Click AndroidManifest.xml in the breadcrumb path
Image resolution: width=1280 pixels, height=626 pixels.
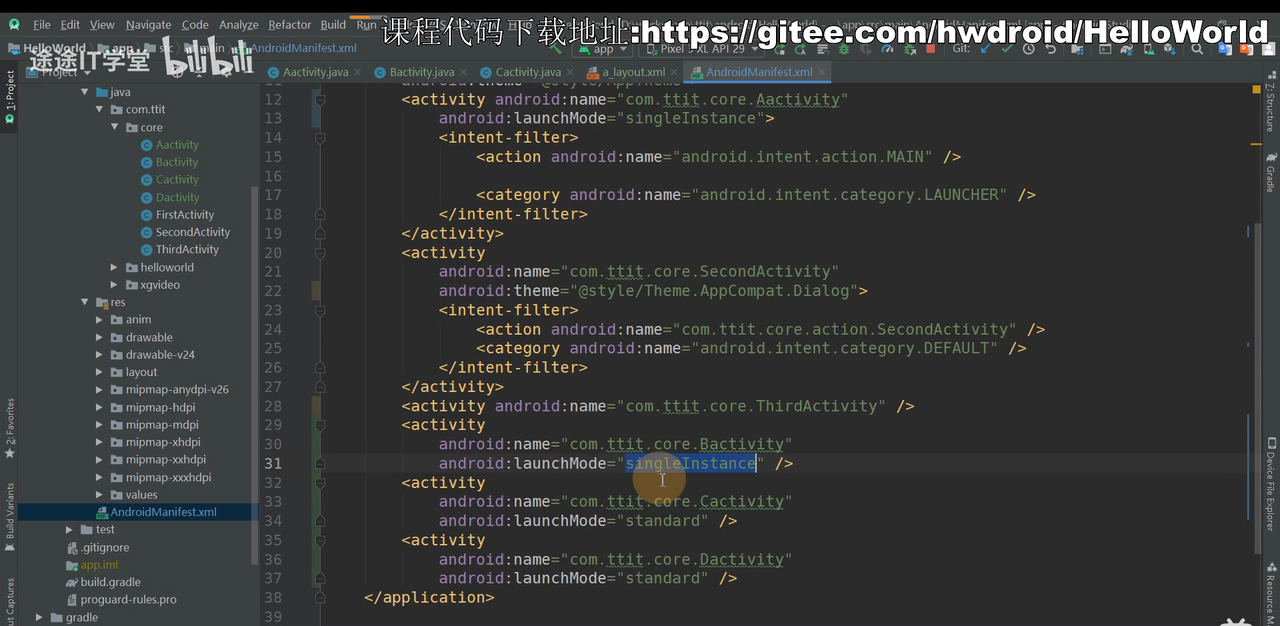tap(303, 48)
